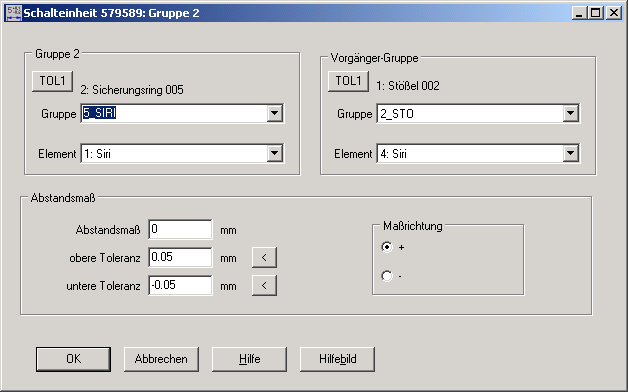The height and width of the screenshot is (392, 628).
Task: Focus the Abstandsmaß input field
Action: click(180, 229)
